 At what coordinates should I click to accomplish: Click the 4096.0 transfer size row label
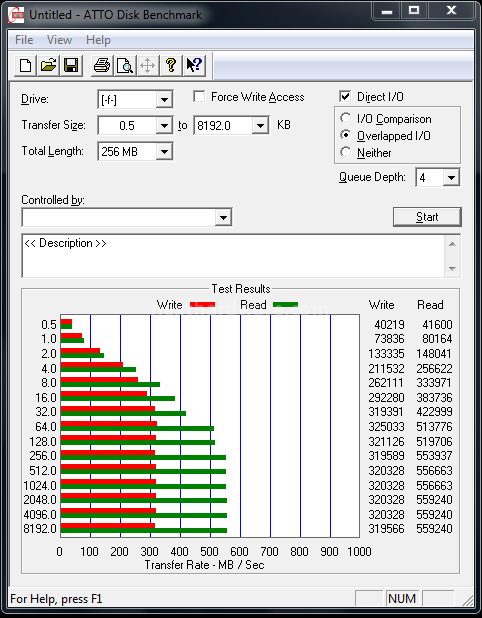(40, 514)
